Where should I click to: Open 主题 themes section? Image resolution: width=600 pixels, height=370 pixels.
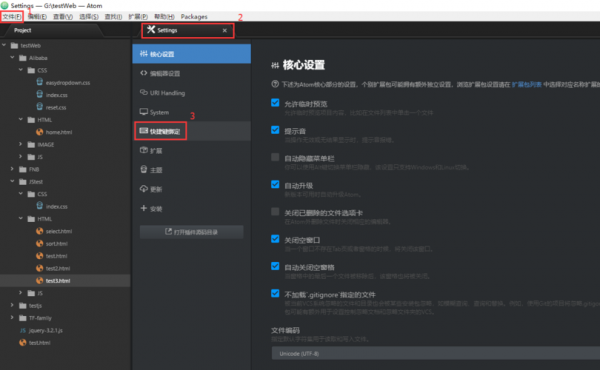(x=192, y=170)
